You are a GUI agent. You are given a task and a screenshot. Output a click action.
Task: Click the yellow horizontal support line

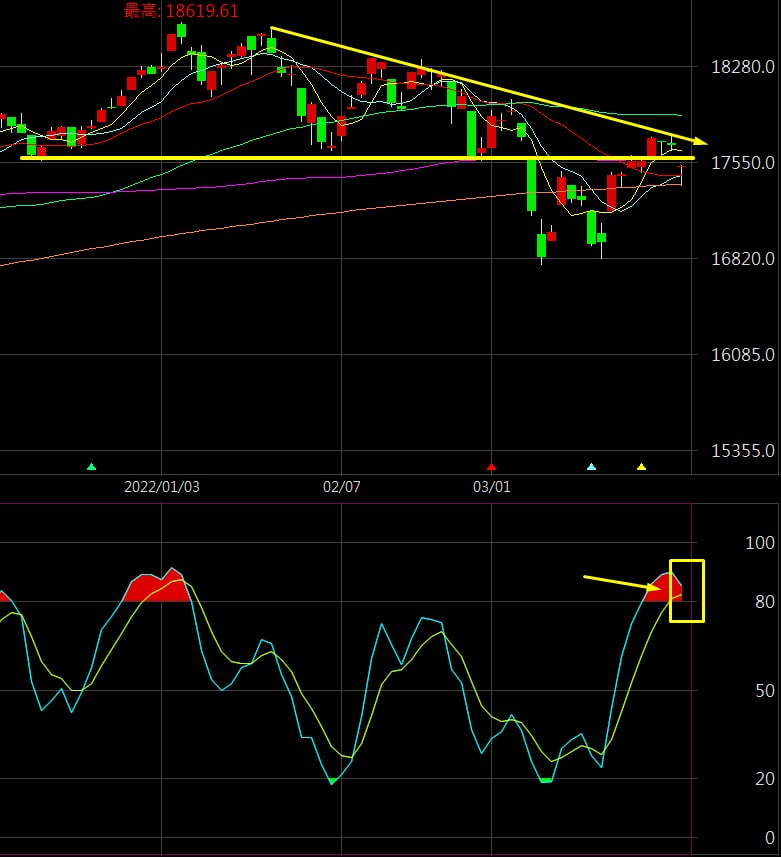click(x=357, y=158)
